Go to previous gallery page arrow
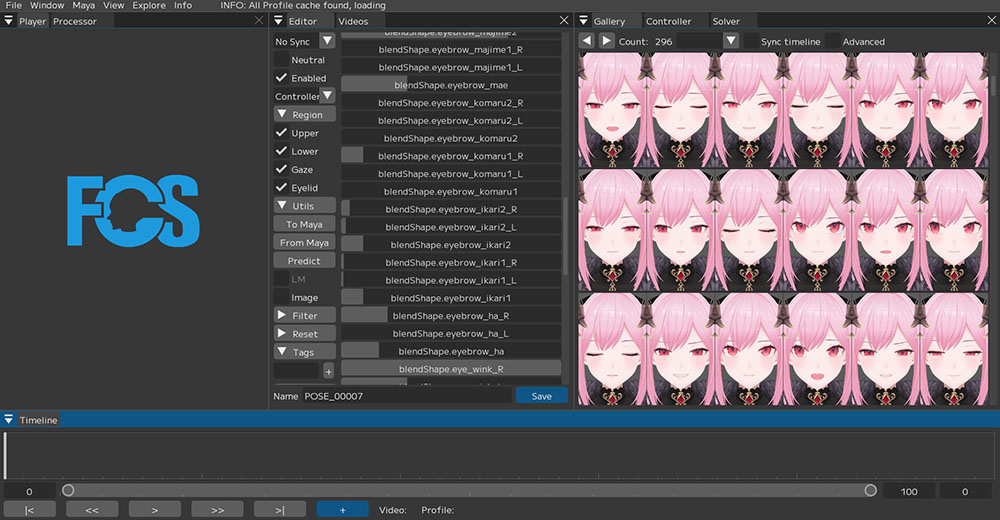The width and height of the screenshot is (1000, 520). click(587, 41)
